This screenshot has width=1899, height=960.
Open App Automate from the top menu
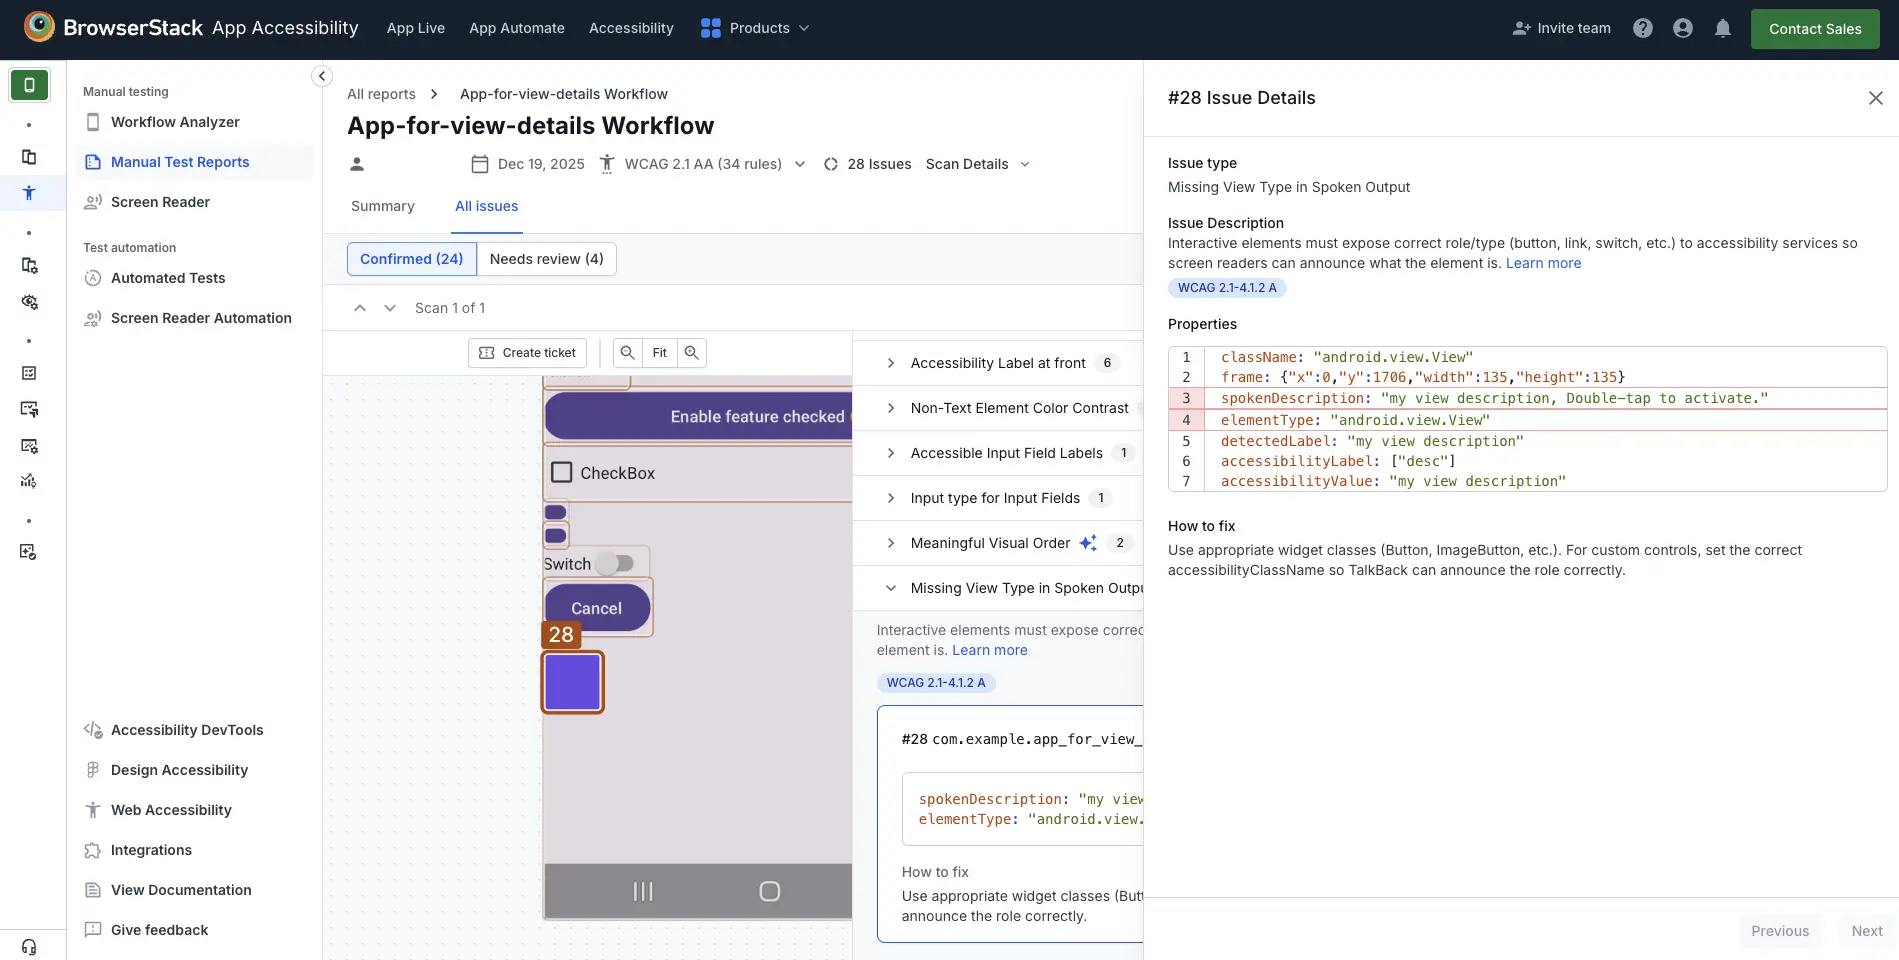point(516,29)
